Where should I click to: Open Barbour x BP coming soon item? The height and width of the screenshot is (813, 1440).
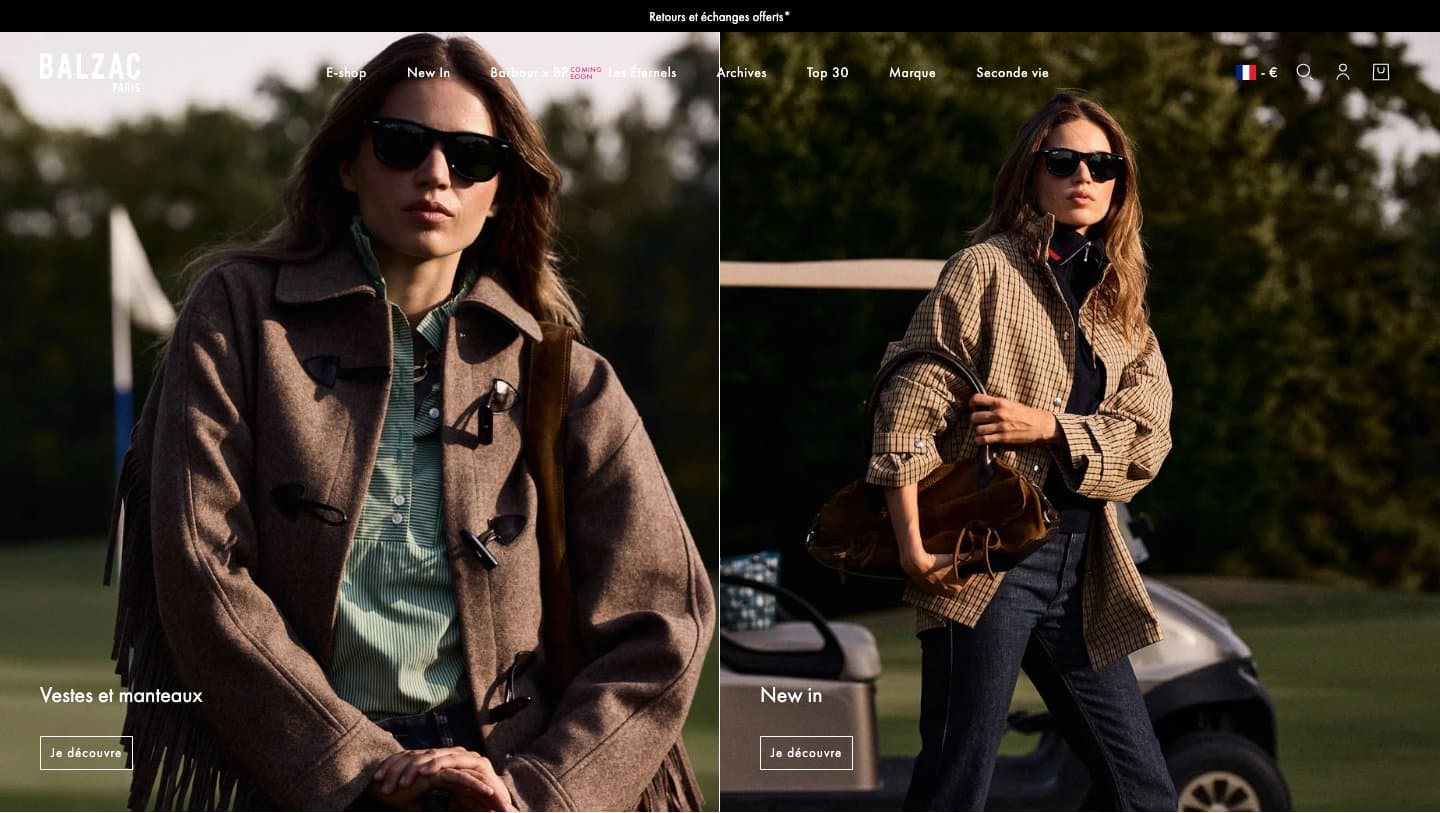click(545, 73)
